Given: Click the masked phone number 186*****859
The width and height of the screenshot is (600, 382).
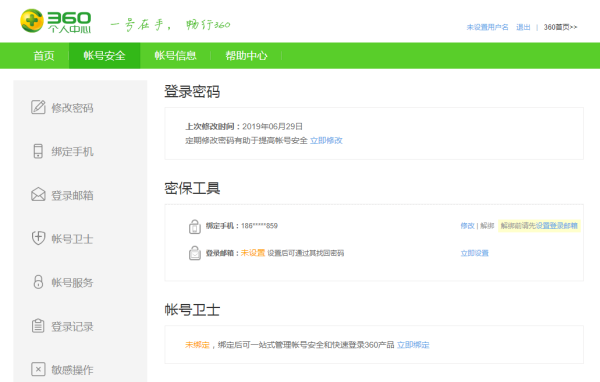Looking at the screenshot, I should (259, 226).
